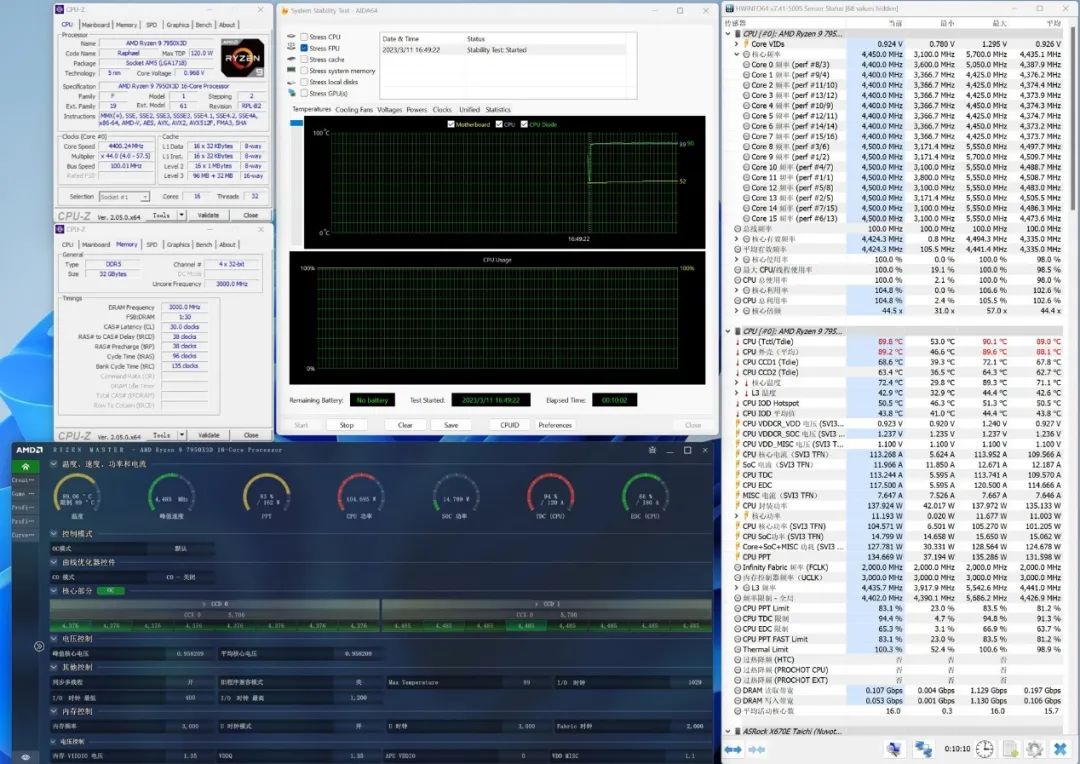
Task: Collapse the ASRock X670E Taichi group
Action: (729, 732)
